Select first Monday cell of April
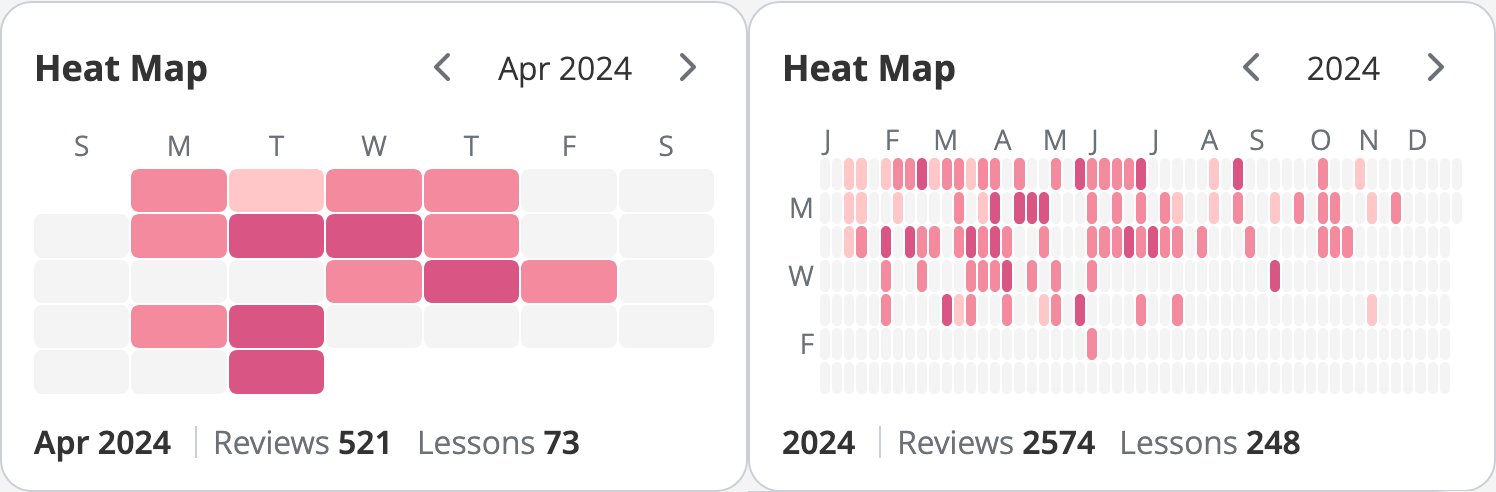Viewport: 1496px width, 492px height. tap(179, 190)
